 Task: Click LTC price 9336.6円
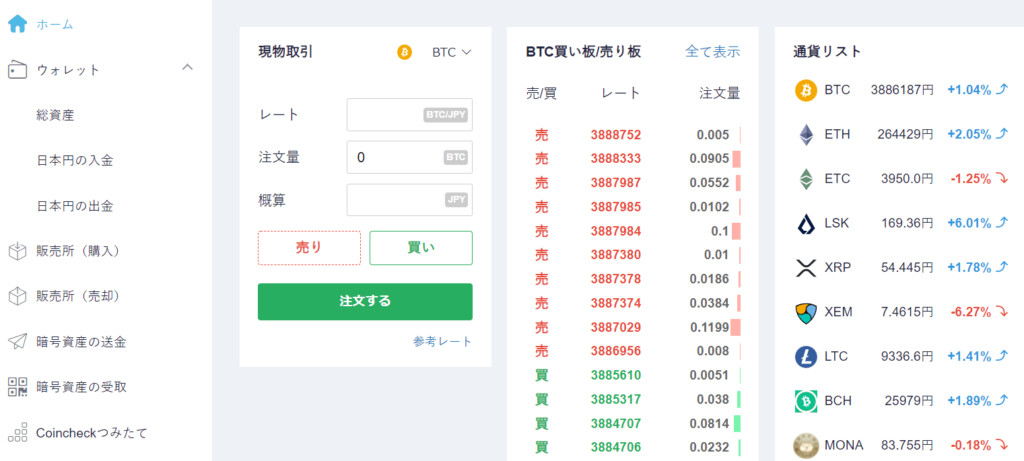[x=906, y=357]
